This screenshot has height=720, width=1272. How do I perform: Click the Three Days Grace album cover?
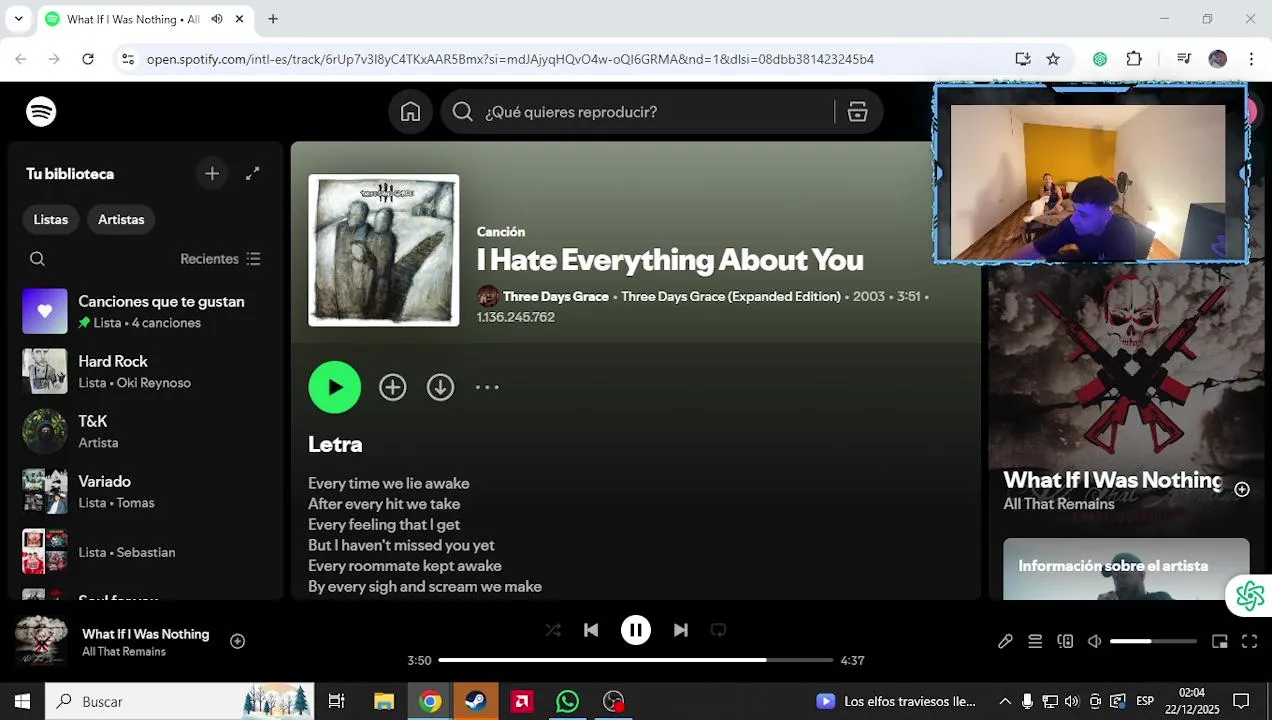pyautogui.click(x=384, y=250)
